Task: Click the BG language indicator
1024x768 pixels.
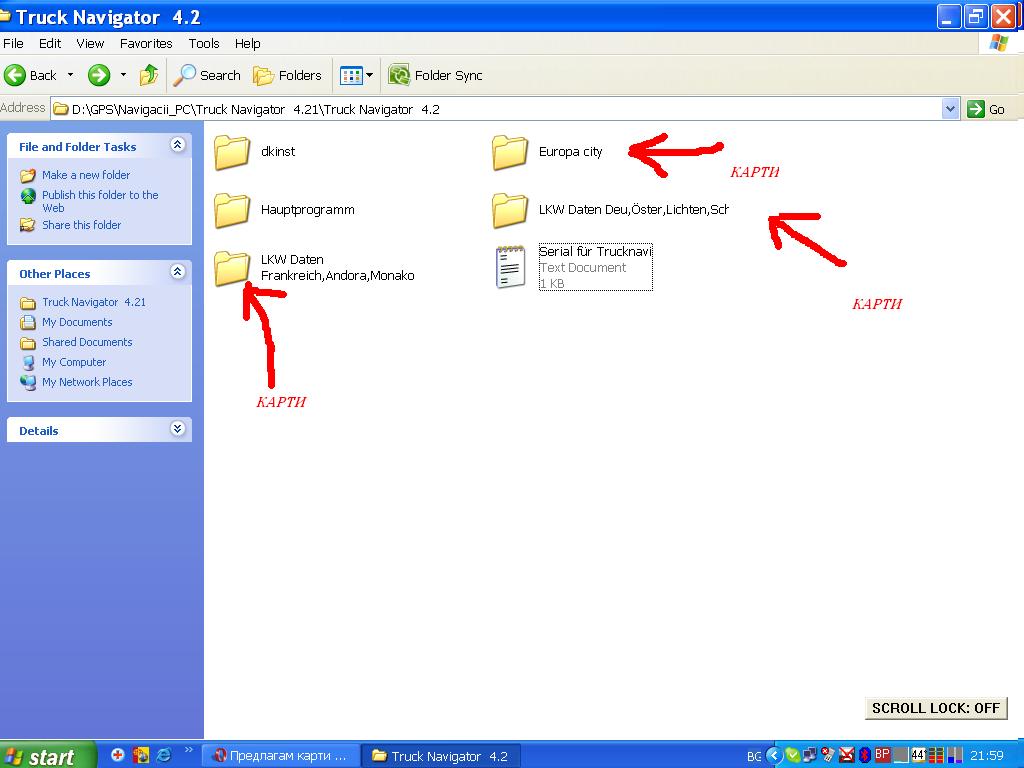Action: 754,756
